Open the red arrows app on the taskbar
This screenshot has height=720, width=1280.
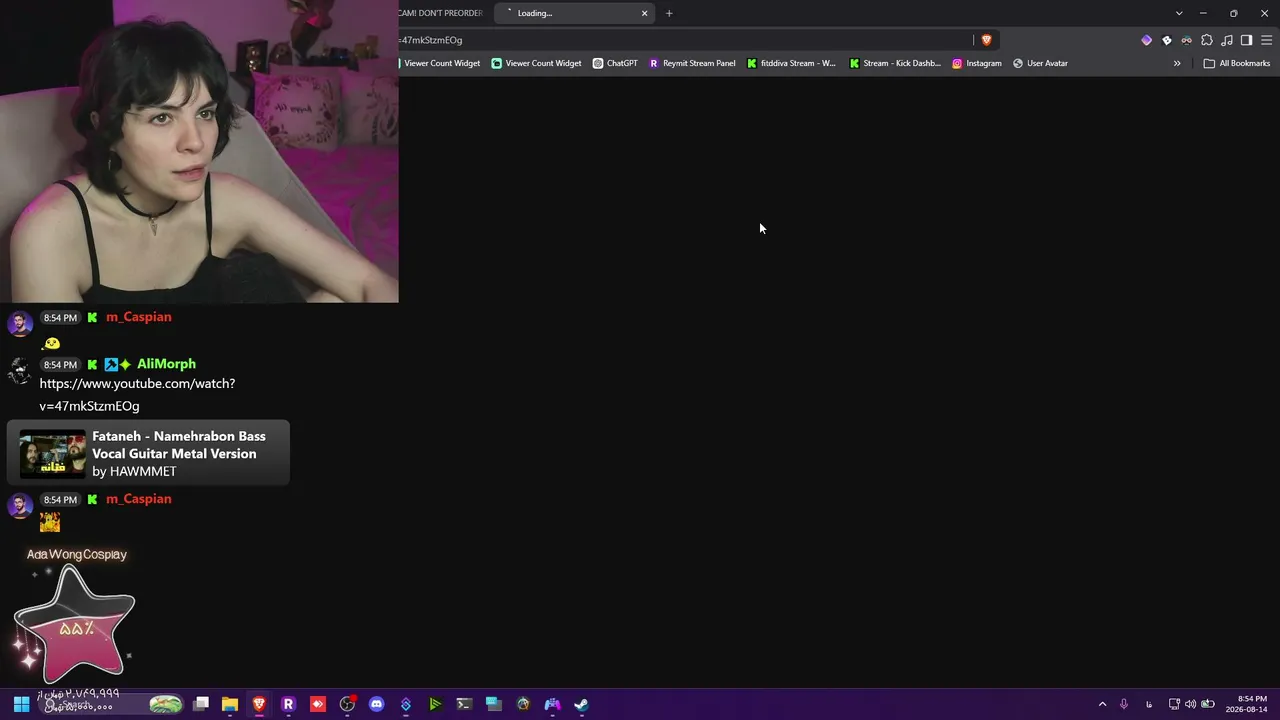318,704
